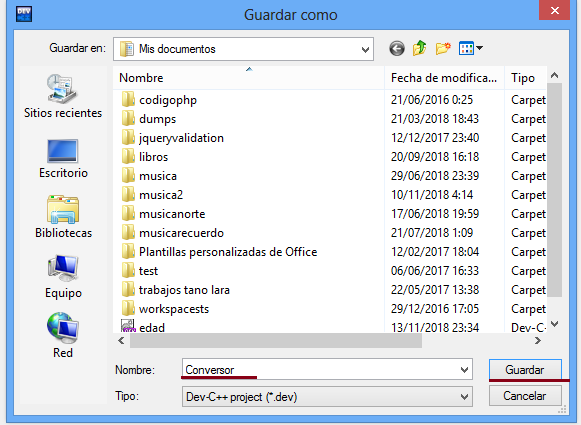Click the Guardar button
This screenshot has height=425, width=581.
(525, 369)
